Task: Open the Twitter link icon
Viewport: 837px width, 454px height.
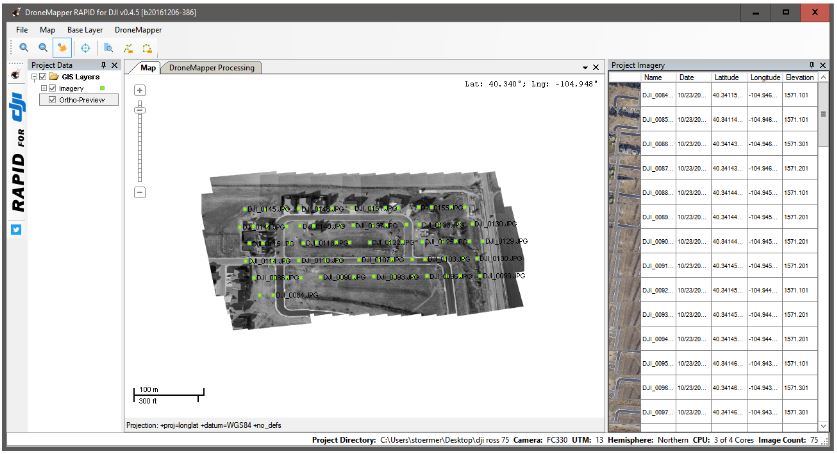Action: point(16,229)
